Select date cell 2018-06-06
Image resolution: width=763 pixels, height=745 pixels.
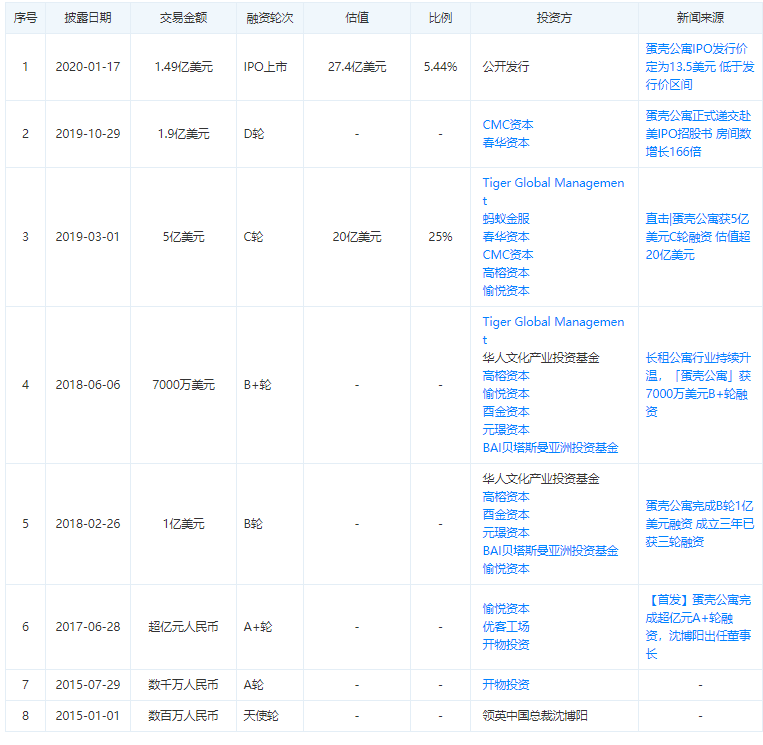click(x=88, y=385)
